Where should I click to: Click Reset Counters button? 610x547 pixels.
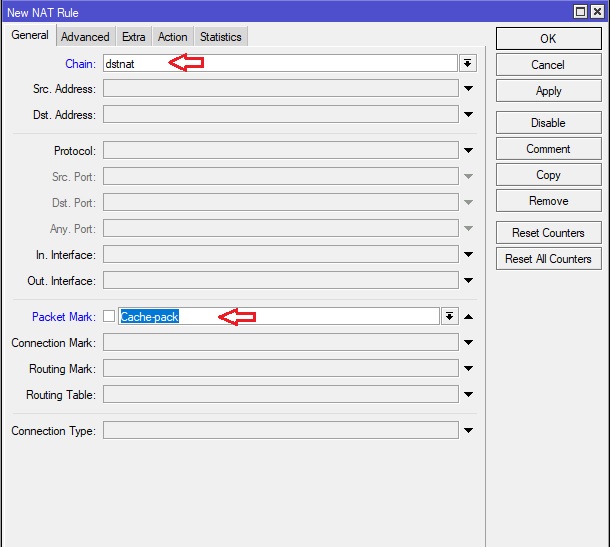pos(549,233)
